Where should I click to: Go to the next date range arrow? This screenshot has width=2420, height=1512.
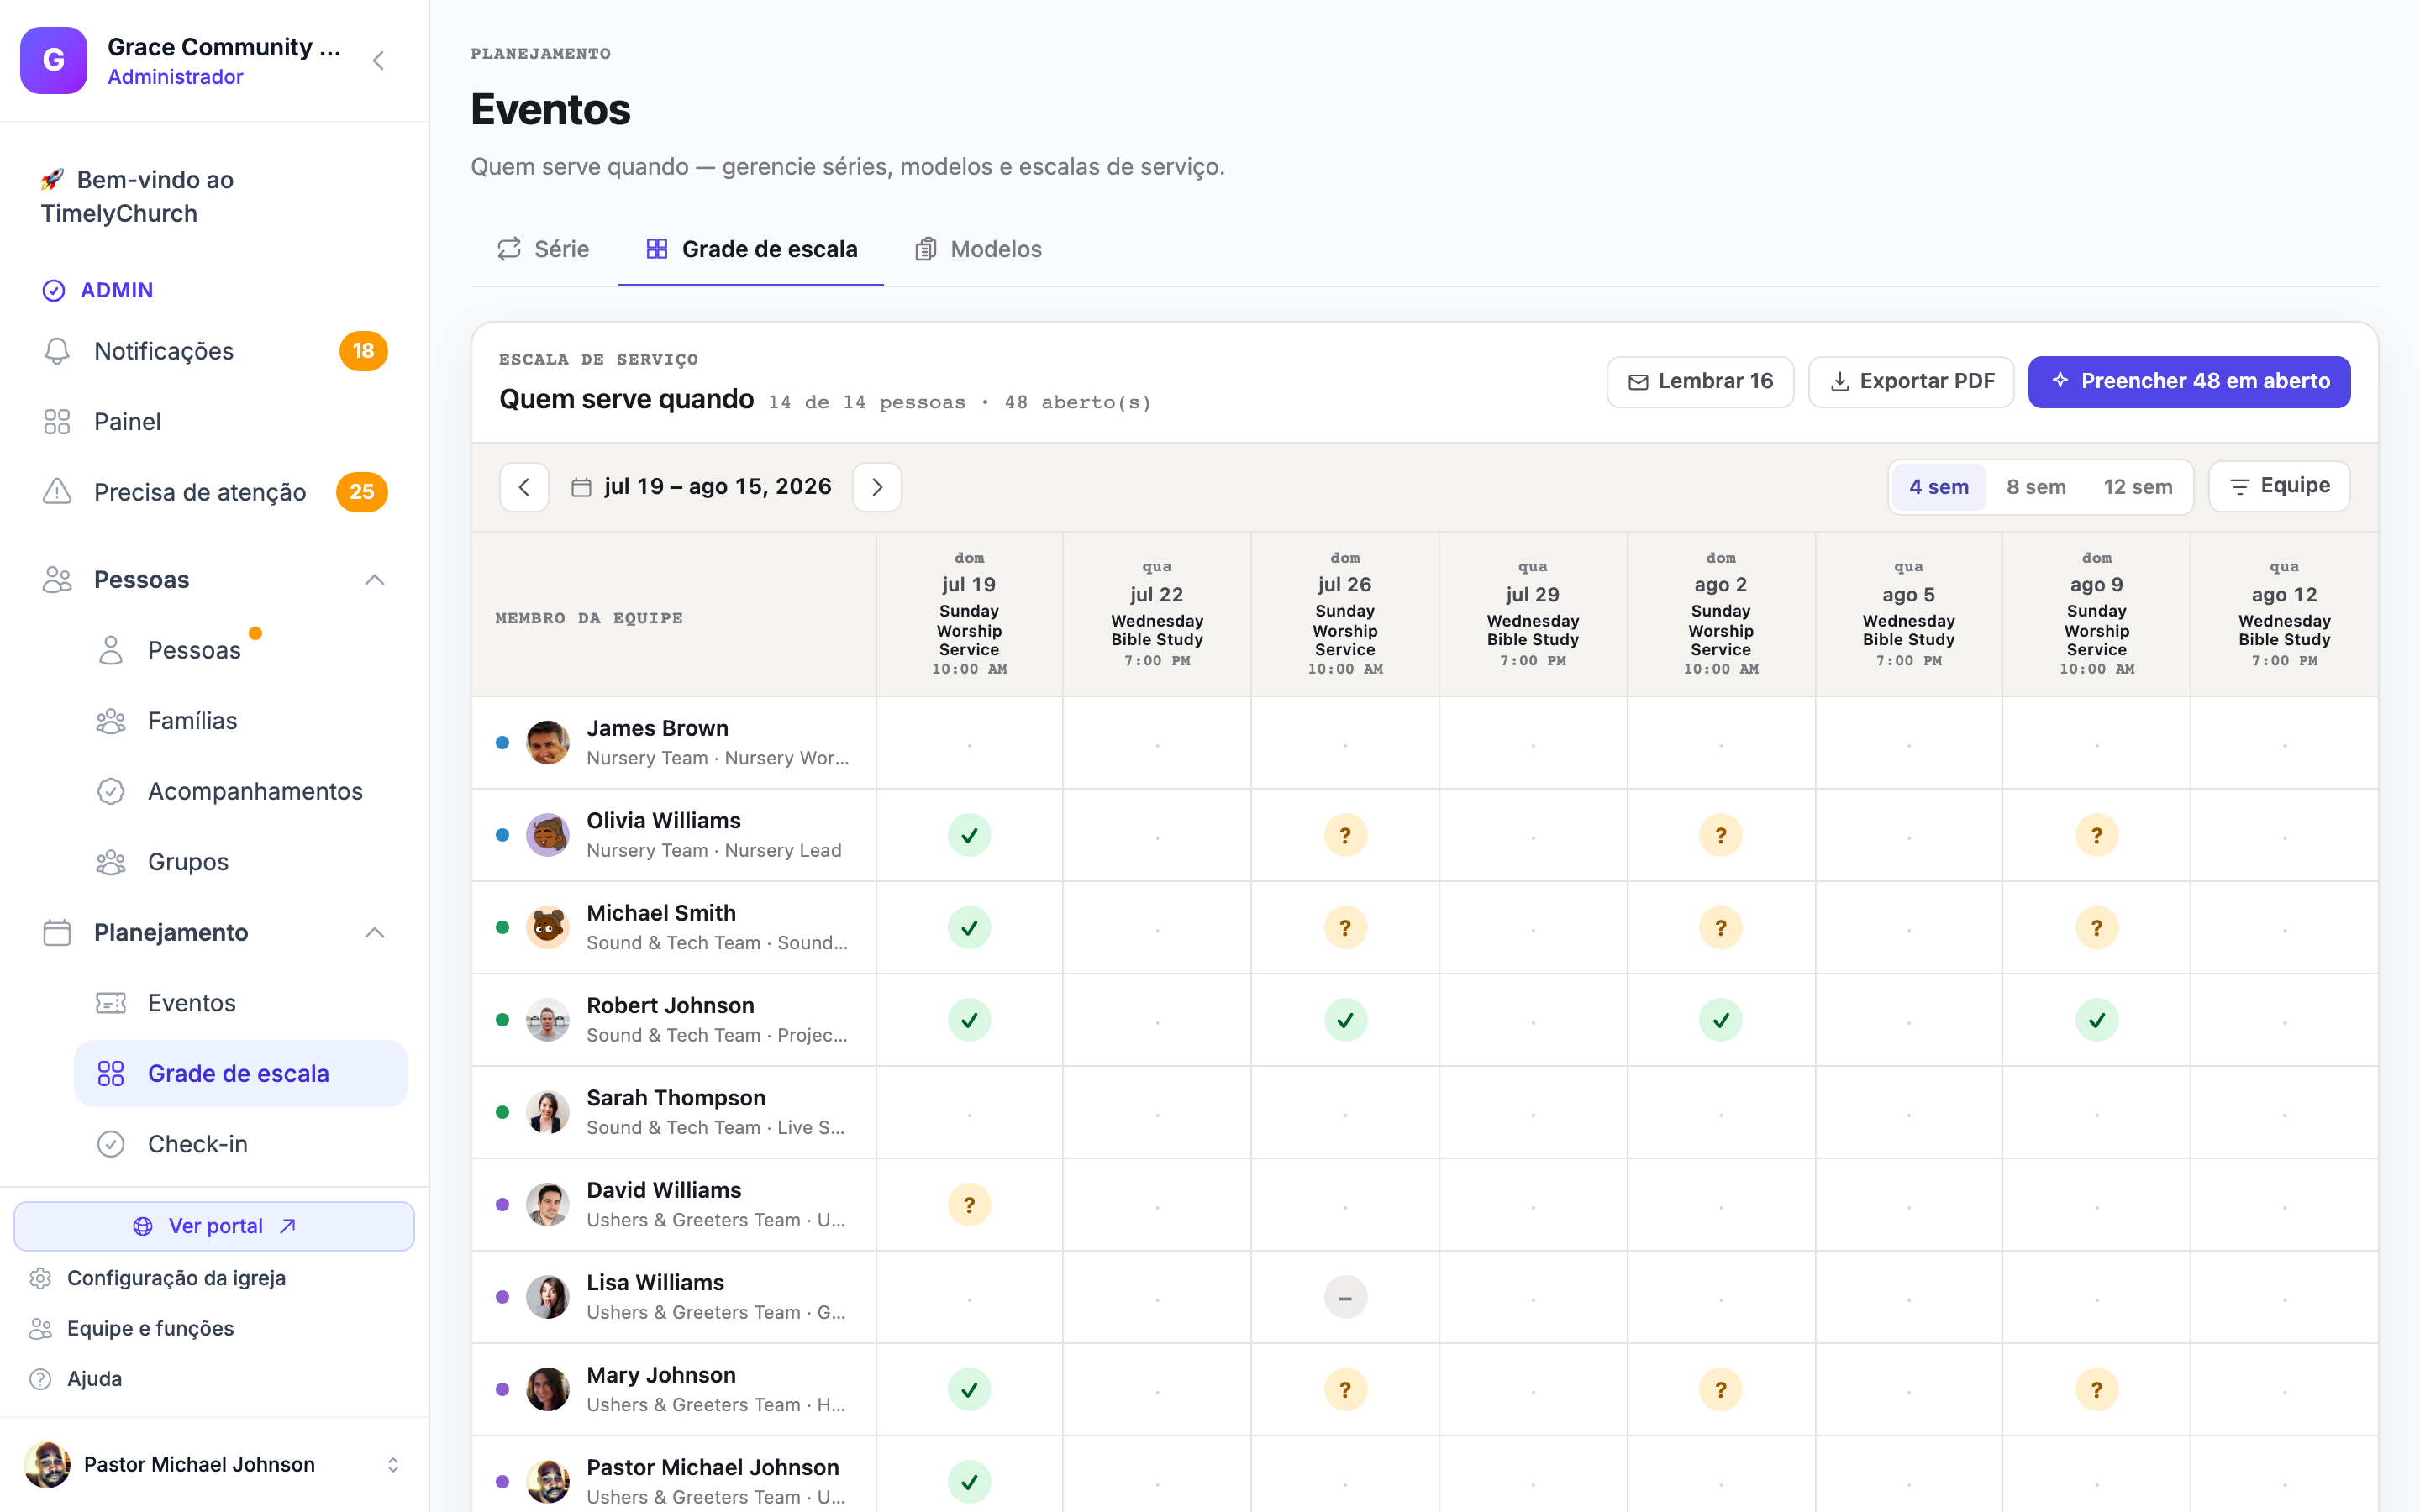[x=877, y=487]
